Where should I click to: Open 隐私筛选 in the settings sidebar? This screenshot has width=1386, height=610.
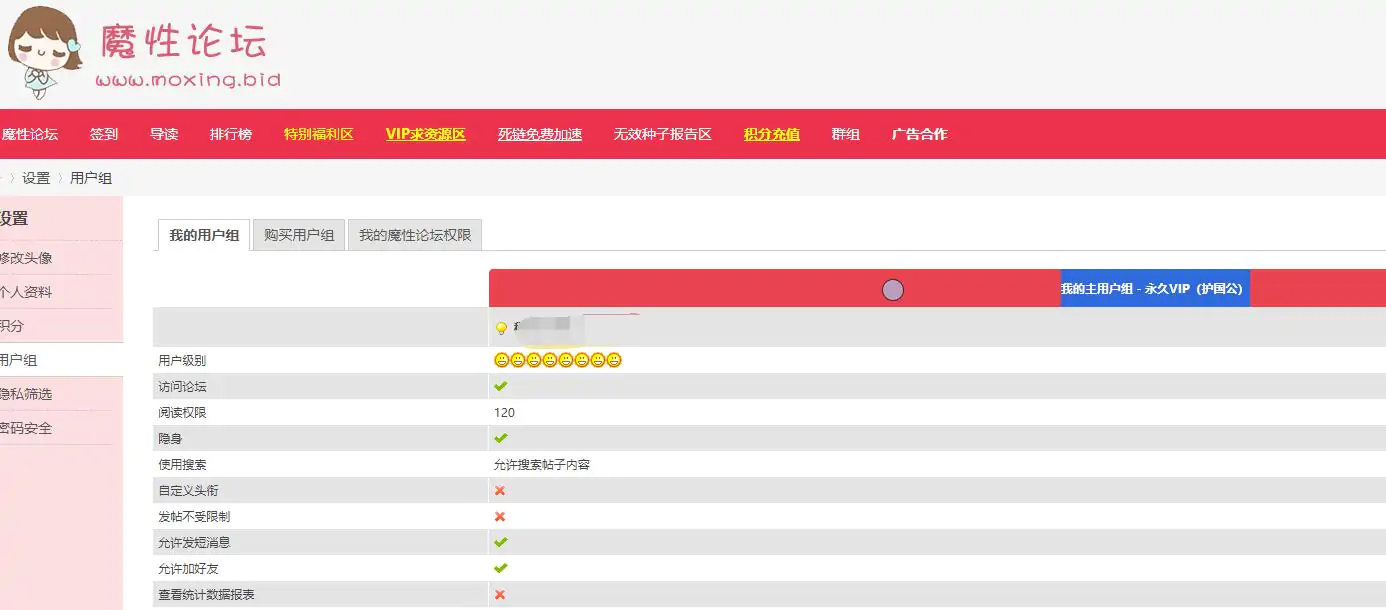point(26,394)
